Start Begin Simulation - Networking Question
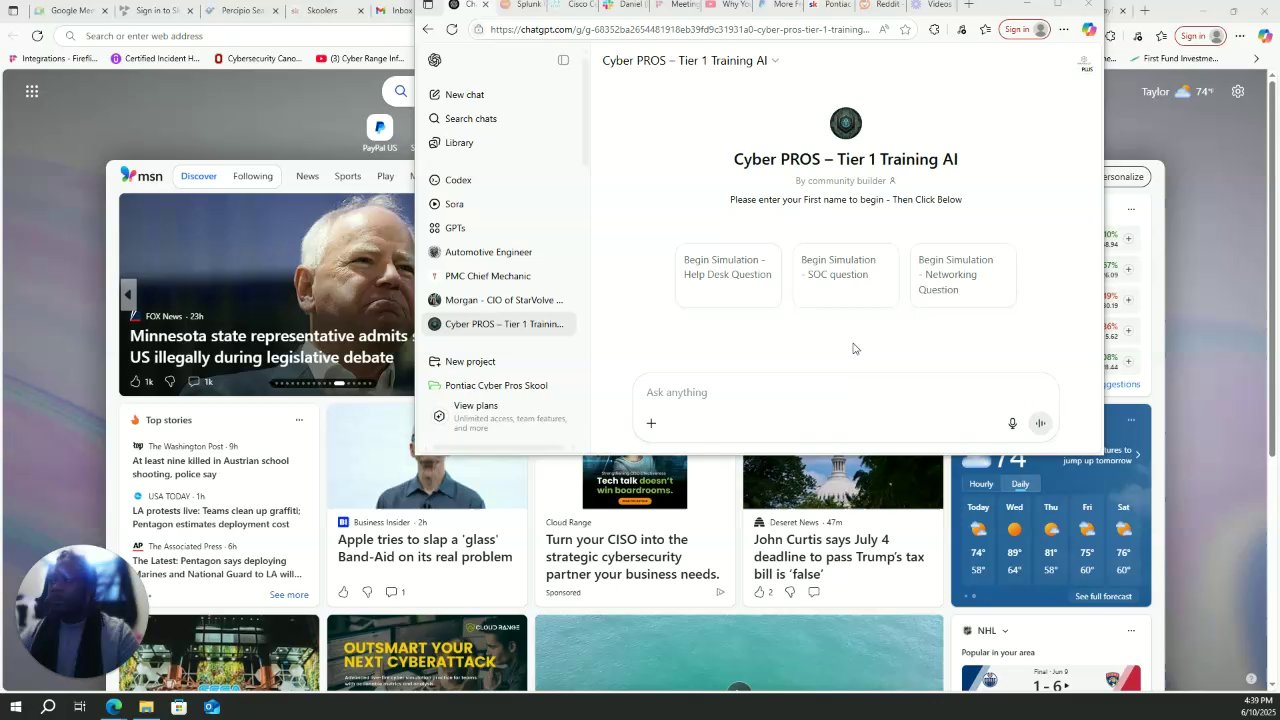The image size is (1280, 720). pyautogui.click(x=963, y=275)
